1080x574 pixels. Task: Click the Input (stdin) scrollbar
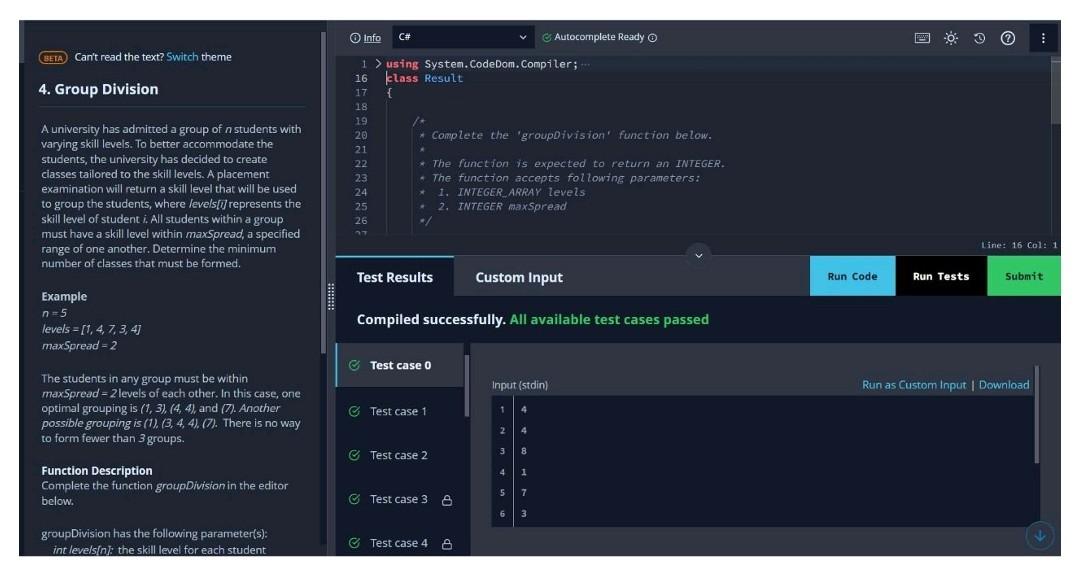[1037, 415]
